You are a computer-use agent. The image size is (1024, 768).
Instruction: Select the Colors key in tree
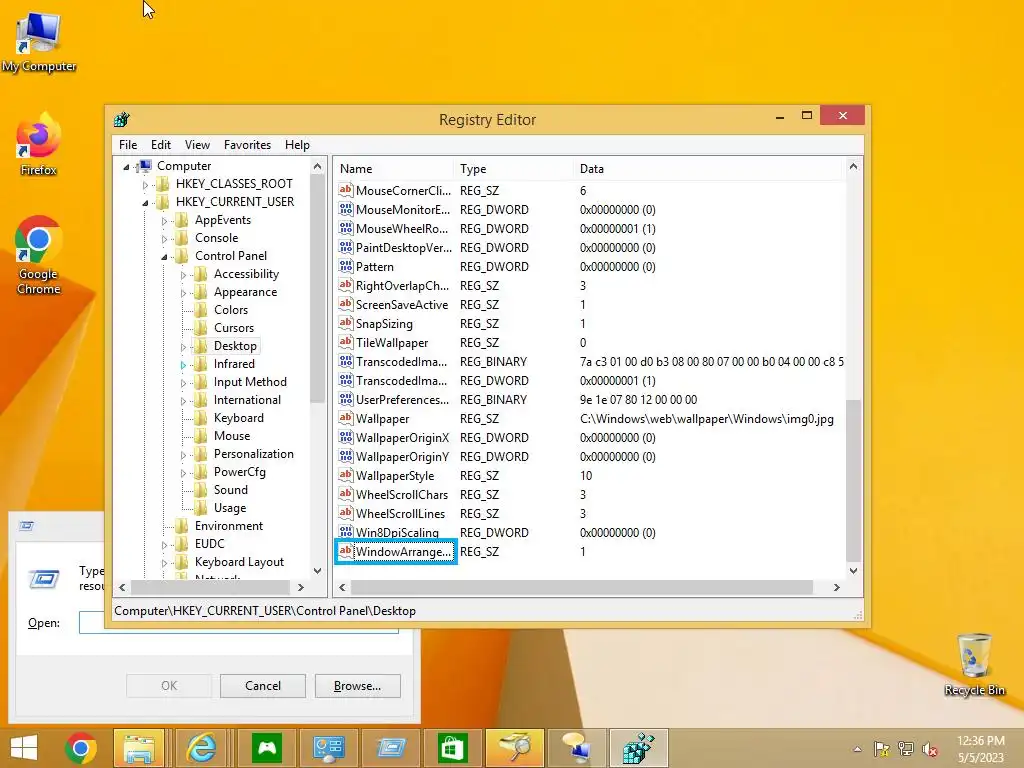tap(231, 310)
